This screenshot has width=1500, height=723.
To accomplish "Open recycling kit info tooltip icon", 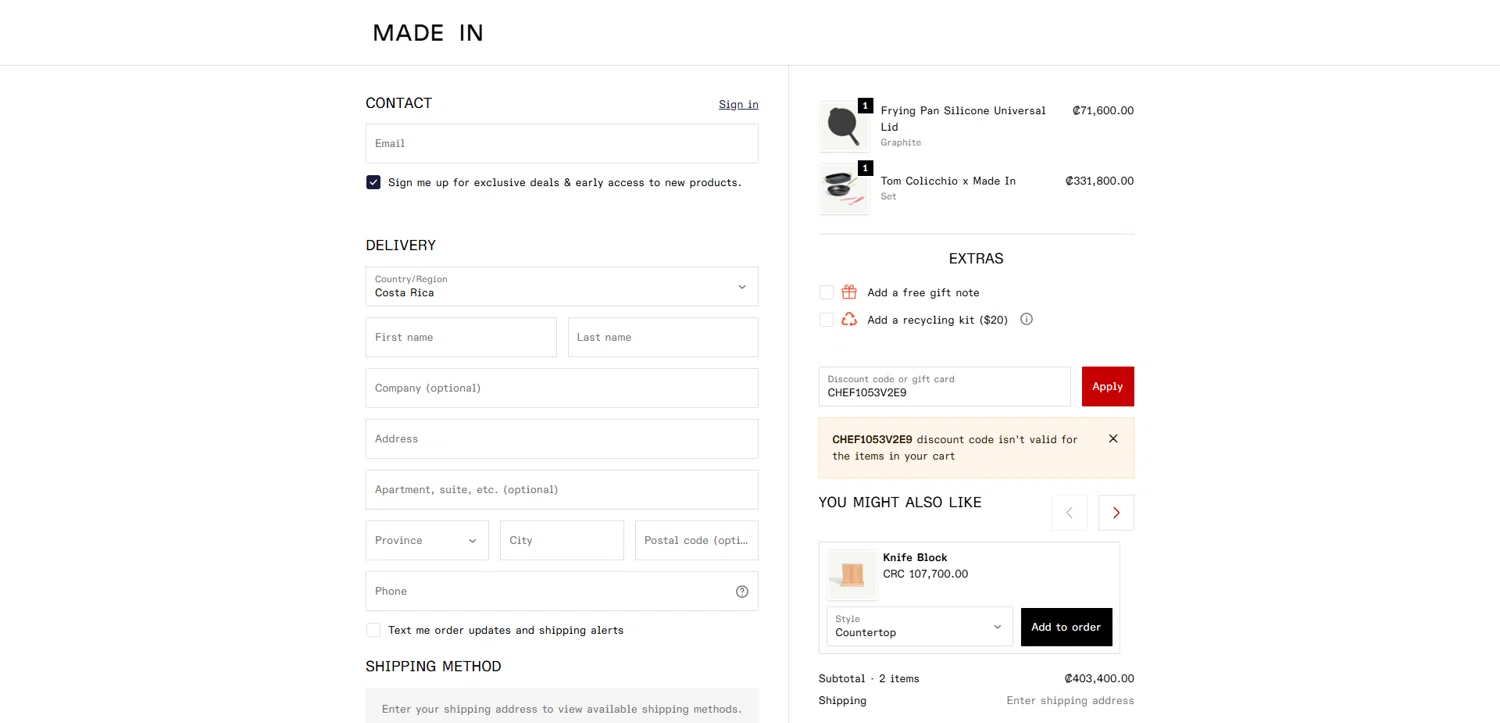I will [x=1026, y=319].
